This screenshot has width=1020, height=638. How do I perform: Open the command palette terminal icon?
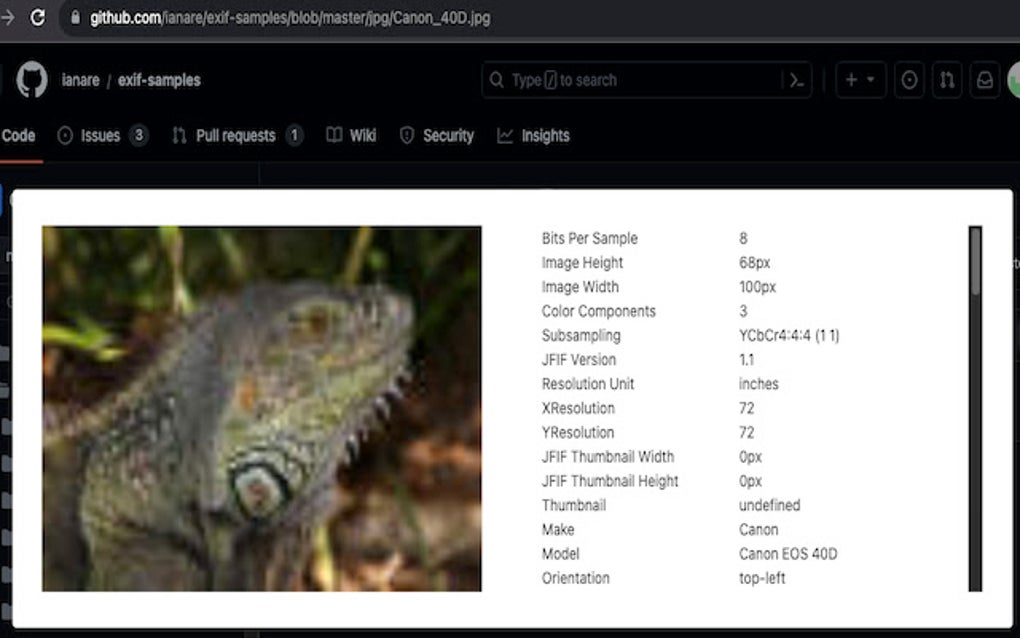coord(795,80)
